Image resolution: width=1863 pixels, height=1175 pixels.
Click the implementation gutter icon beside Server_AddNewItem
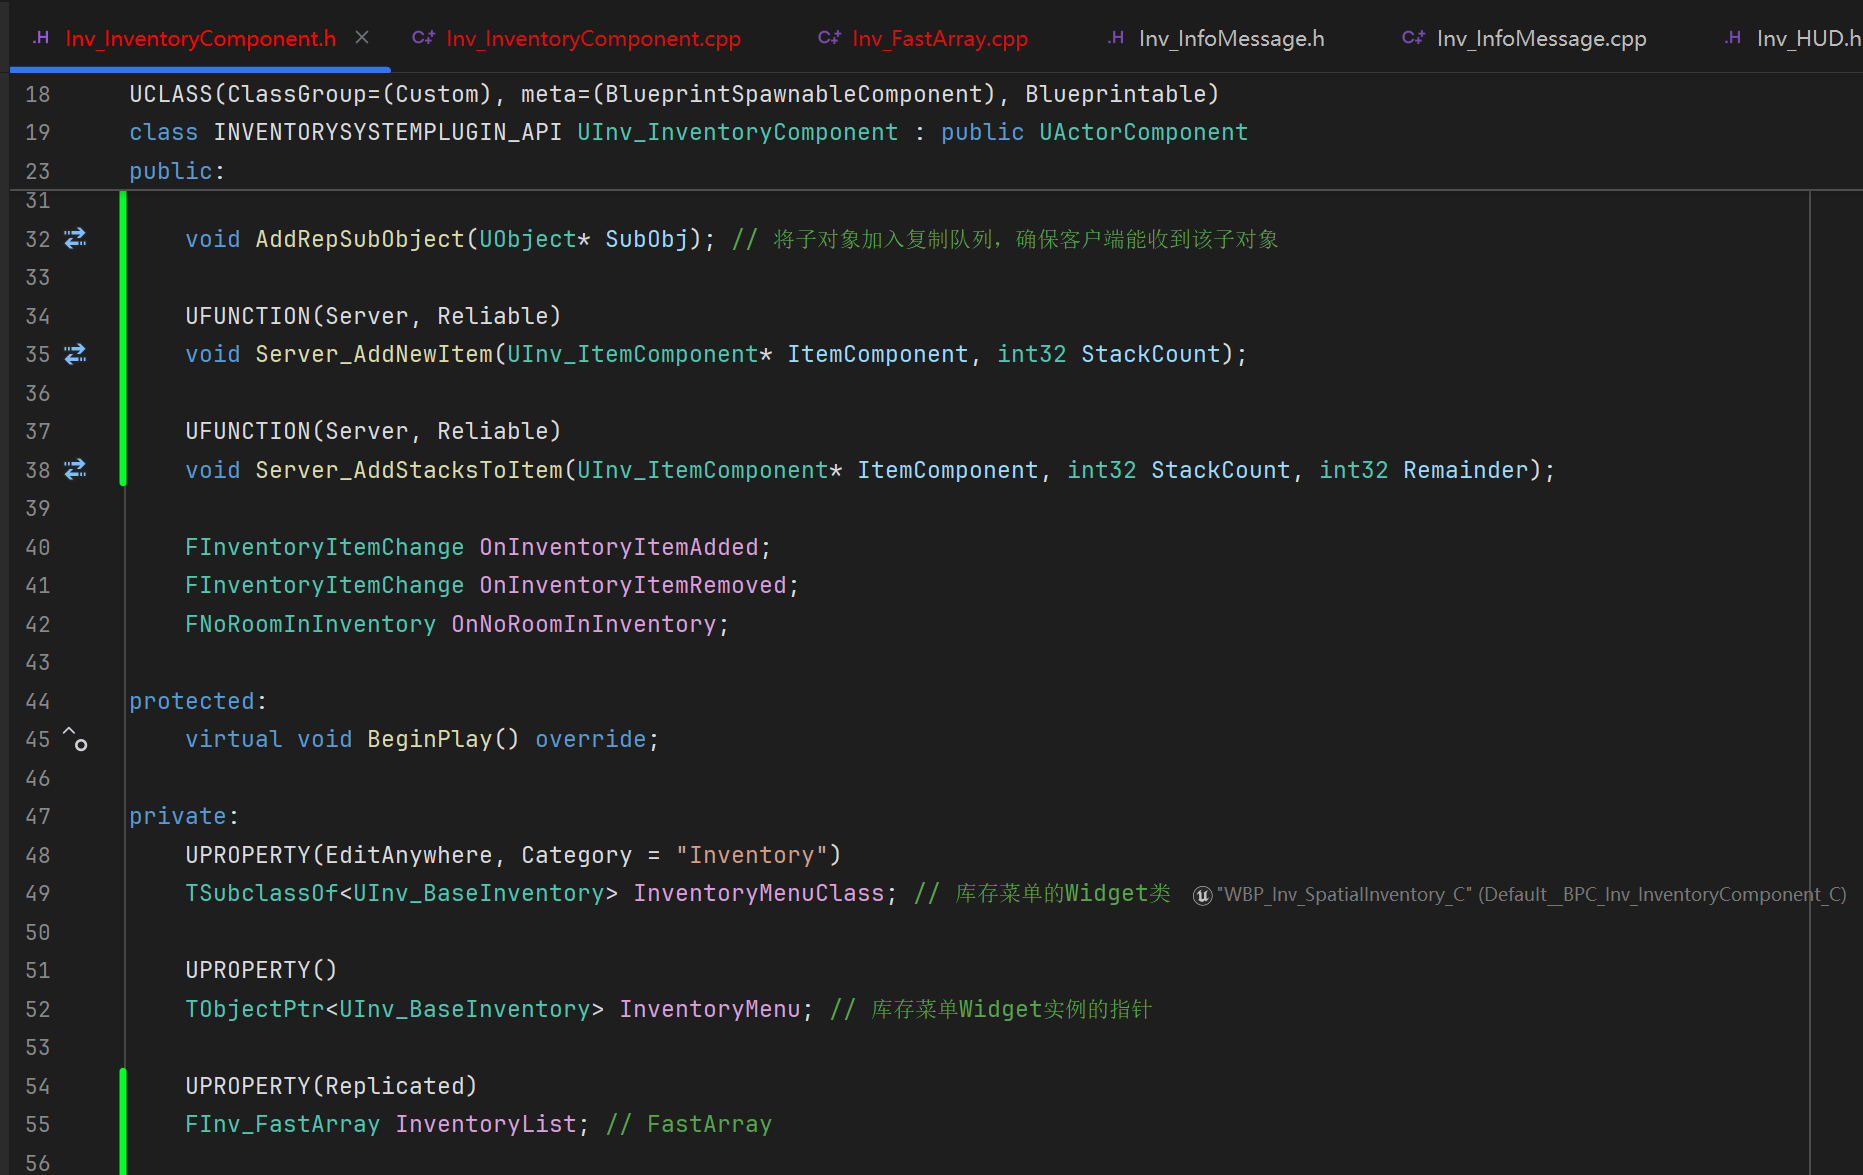tap(75, 354)
